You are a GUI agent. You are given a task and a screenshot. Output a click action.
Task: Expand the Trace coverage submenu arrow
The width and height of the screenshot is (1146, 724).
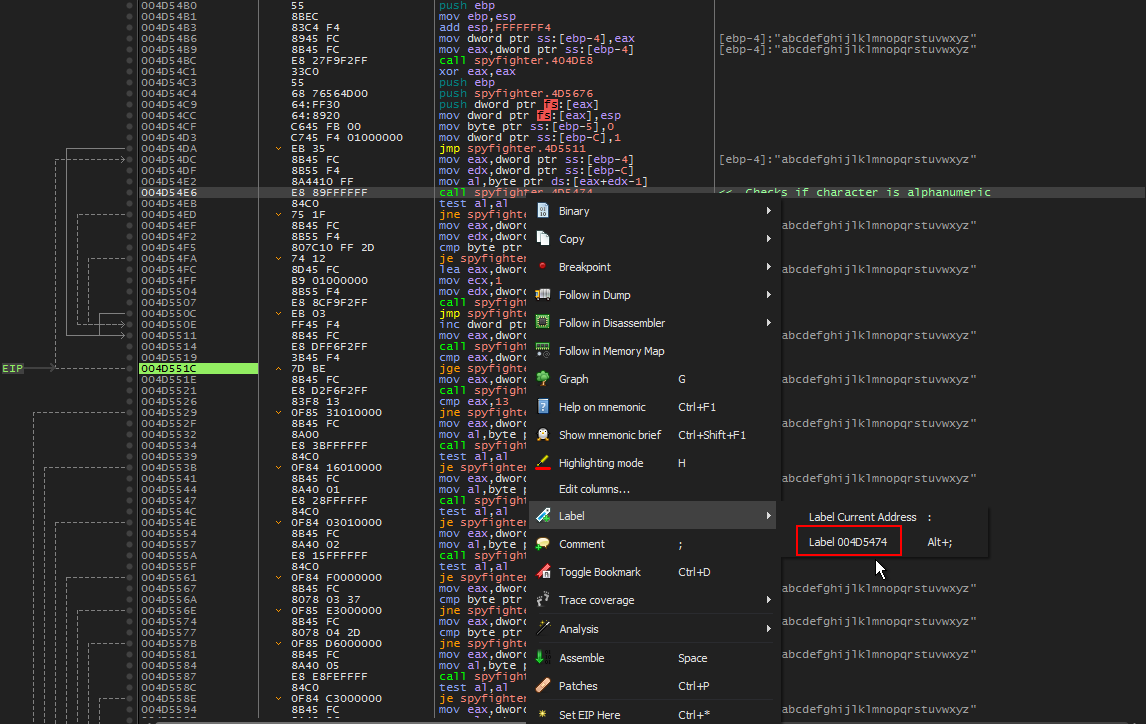tap(768, 600)
